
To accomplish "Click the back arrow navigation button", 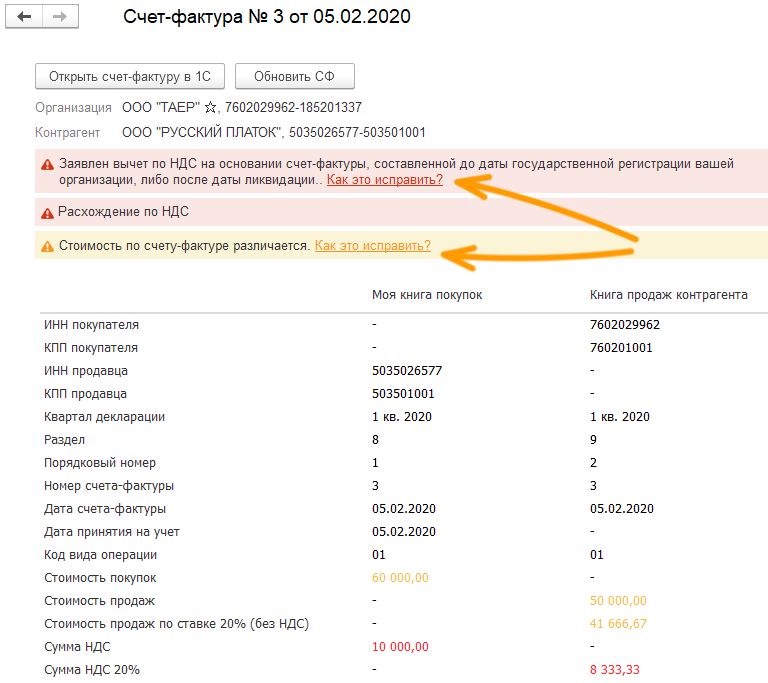I will tap(24, 17).
